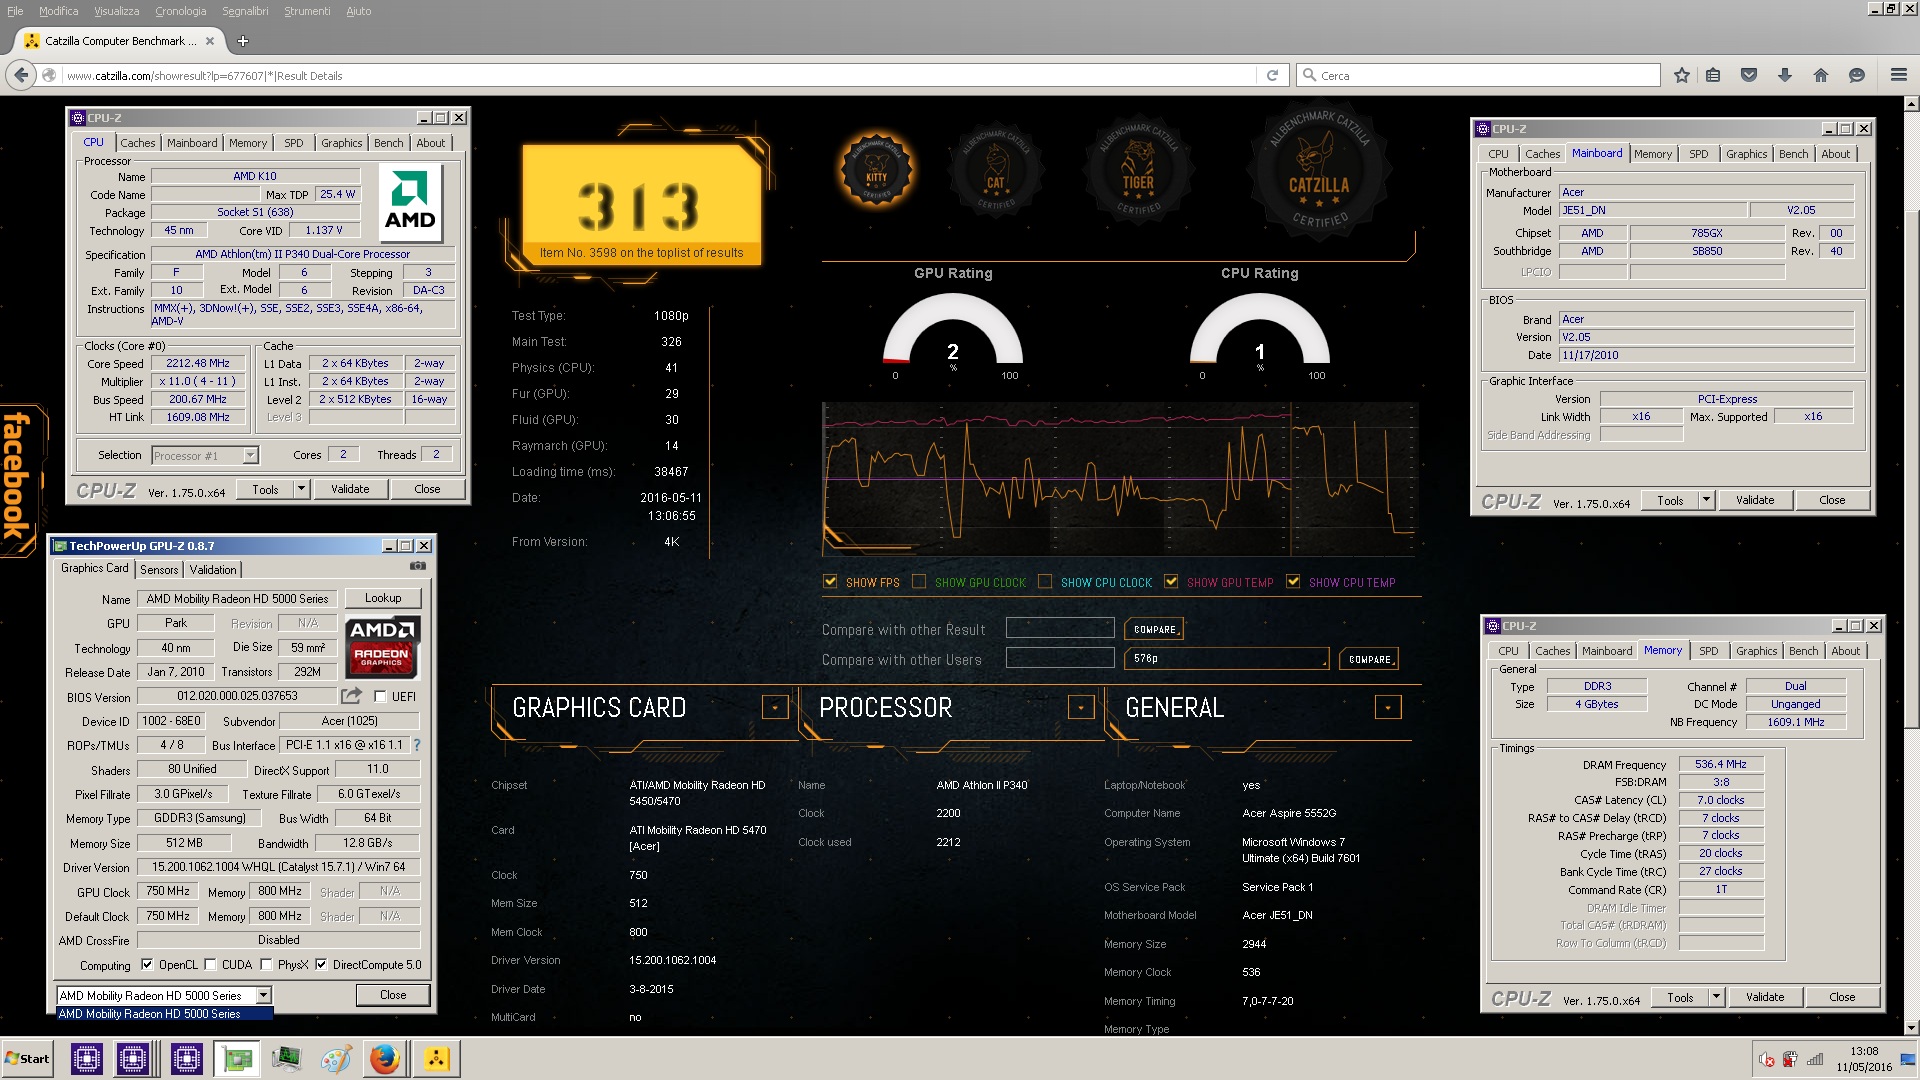Toggle the DirectCompute 5.0 checkbox
The image size is (1920, 1080).
point(321,965)
